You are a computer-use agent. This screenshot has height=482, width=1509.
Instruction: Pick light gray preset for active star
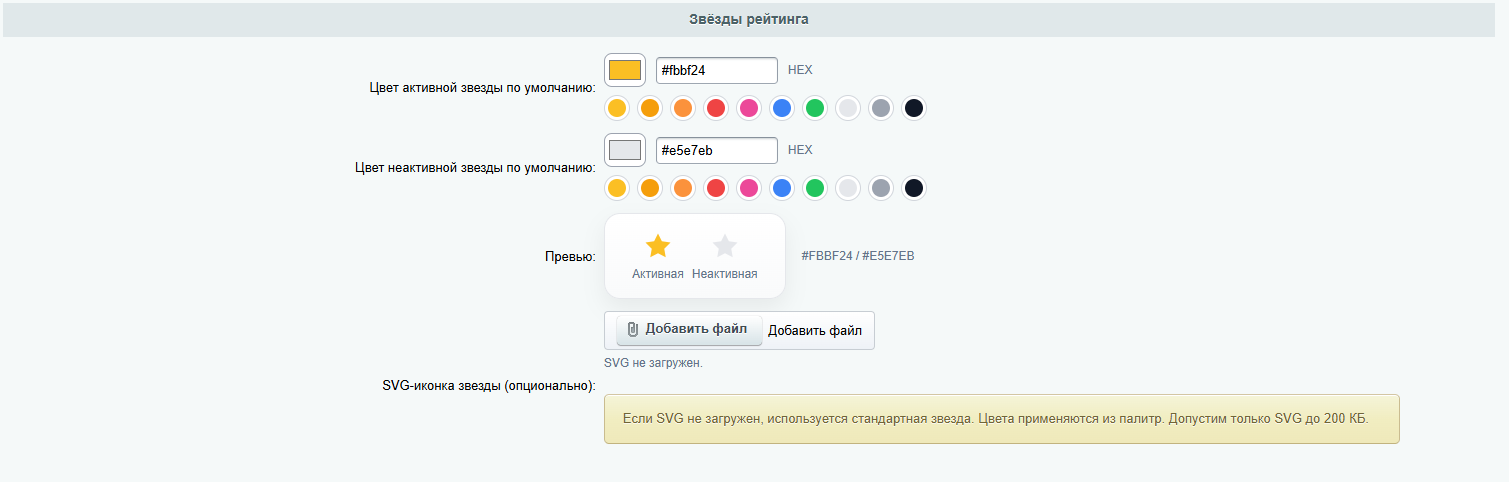click(x=848, y=108)
